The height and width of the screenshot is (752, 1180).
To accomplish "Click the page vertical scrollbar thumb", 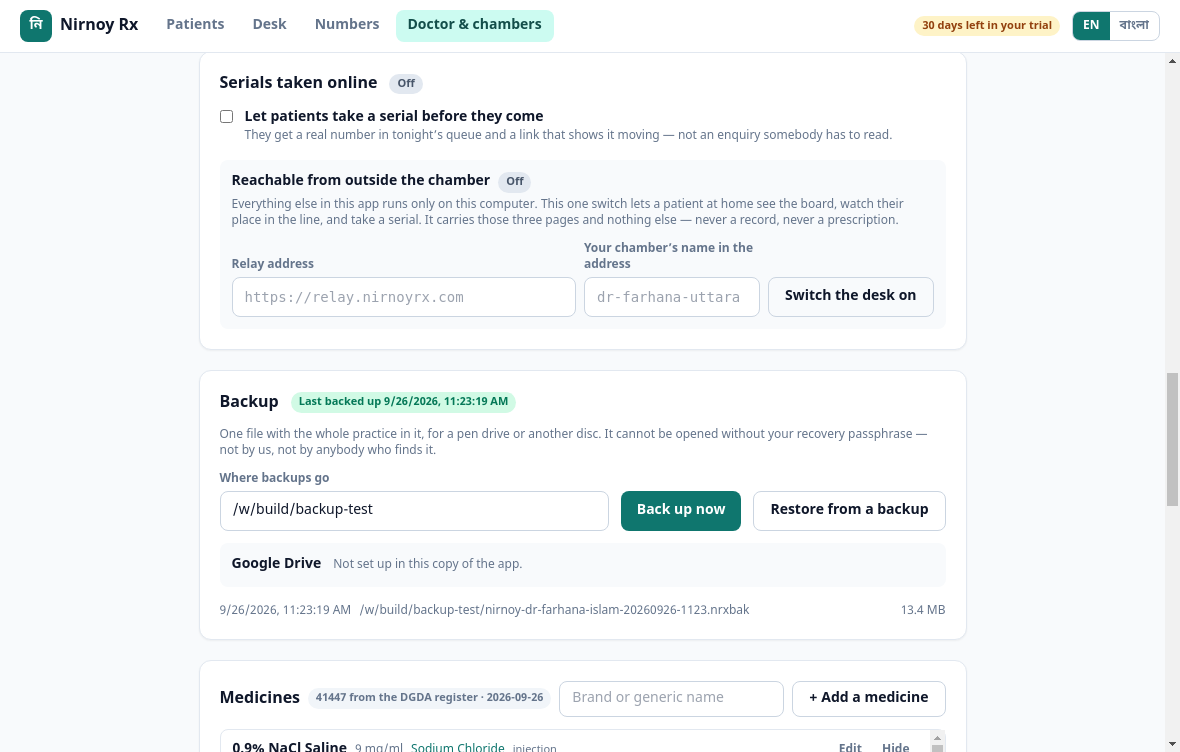I will pyautogui.click(x=1172, y=440).
